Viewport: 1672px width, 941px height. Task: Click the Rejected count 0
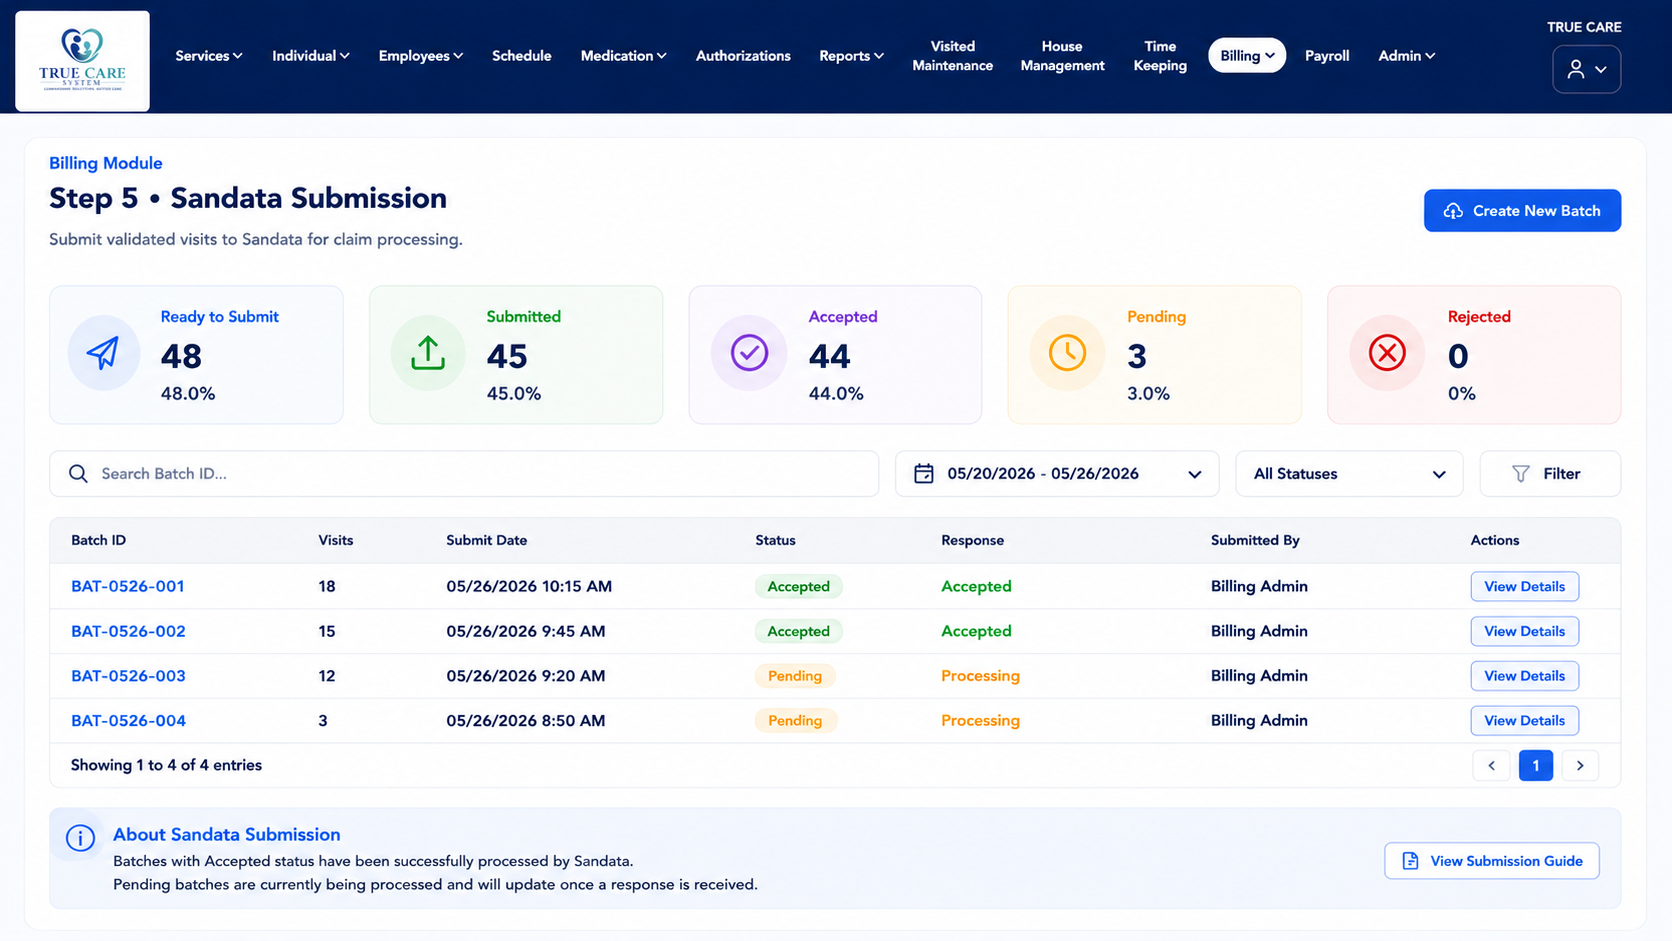point(1458,356)
